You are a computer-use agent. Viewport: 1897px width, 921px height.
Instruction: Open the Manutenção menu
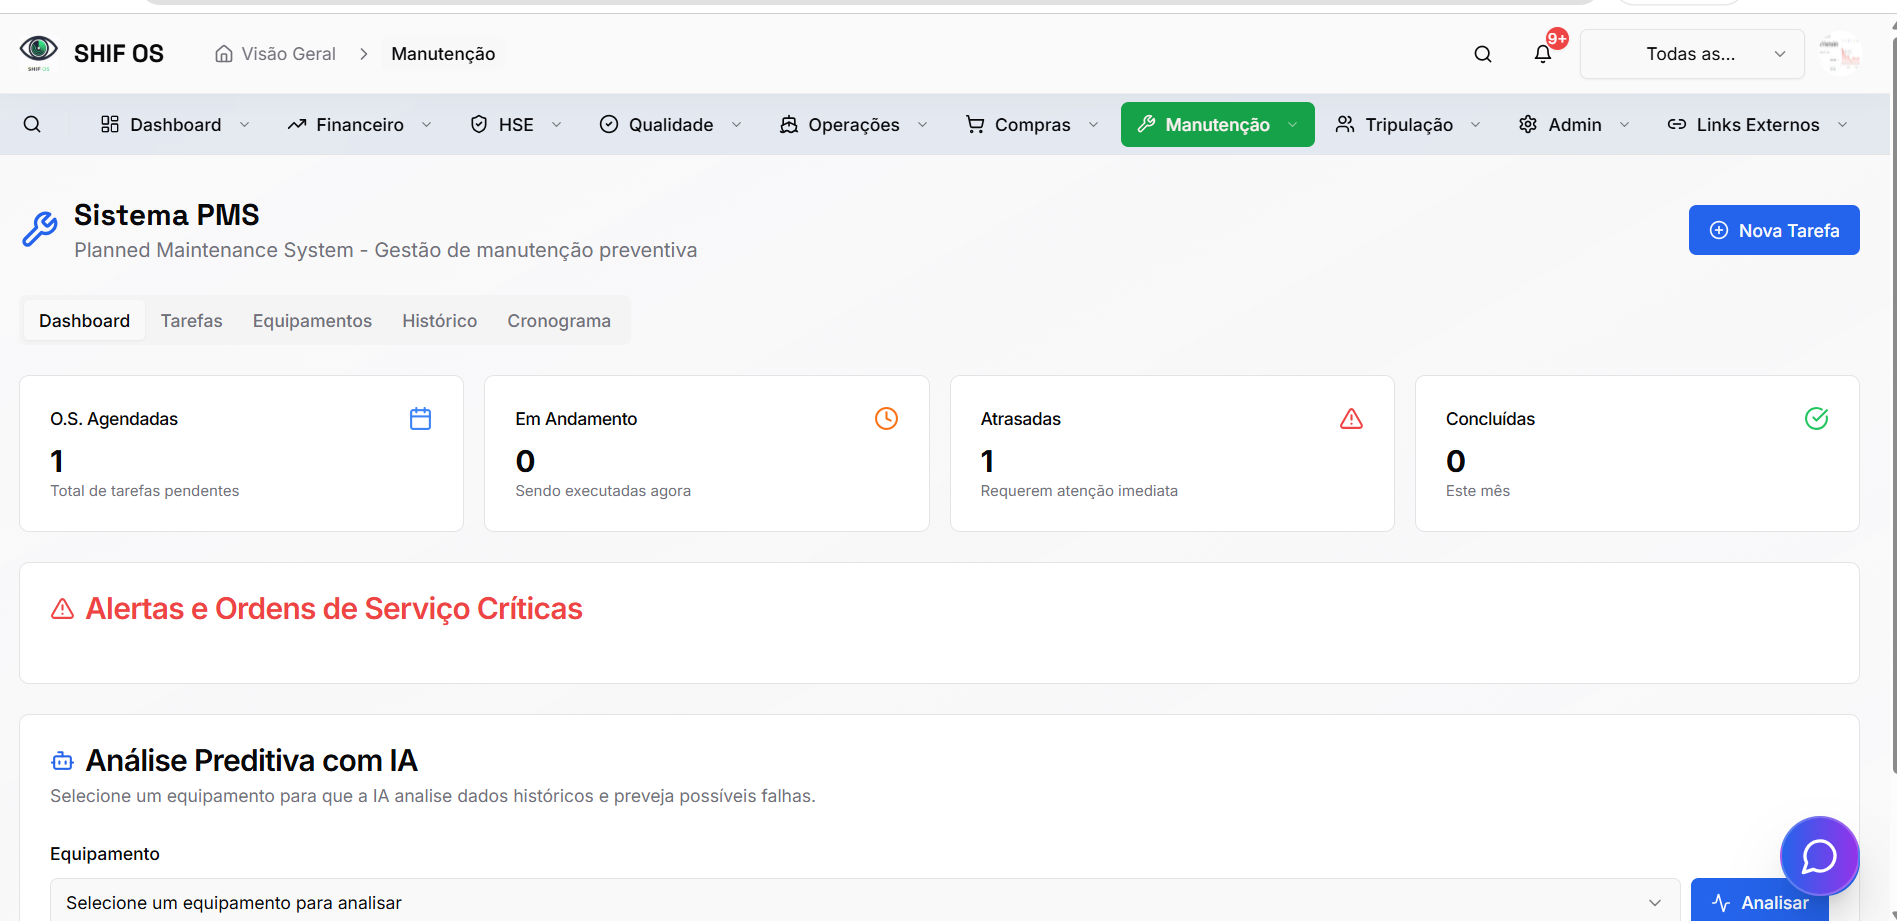1217,124
